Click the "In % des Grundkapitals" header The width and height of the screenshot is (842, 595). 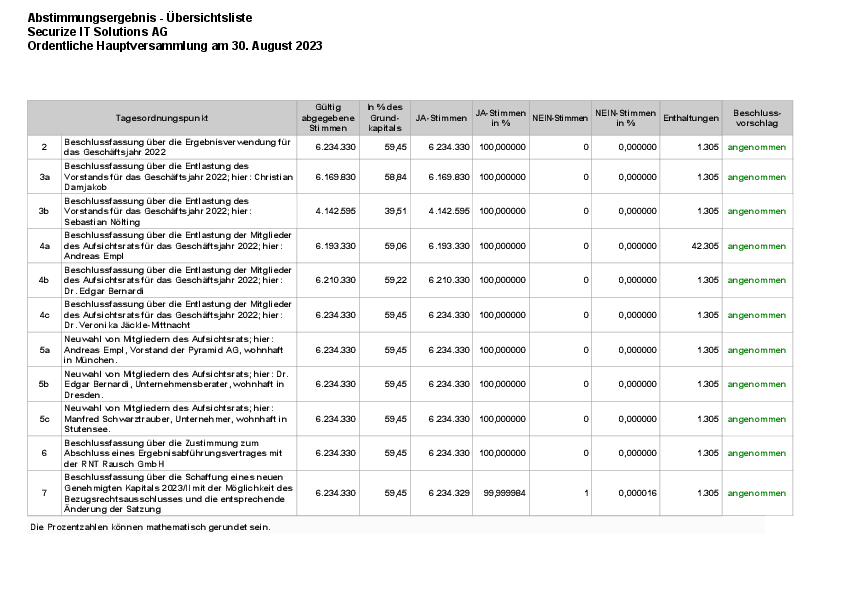point(384,118)
